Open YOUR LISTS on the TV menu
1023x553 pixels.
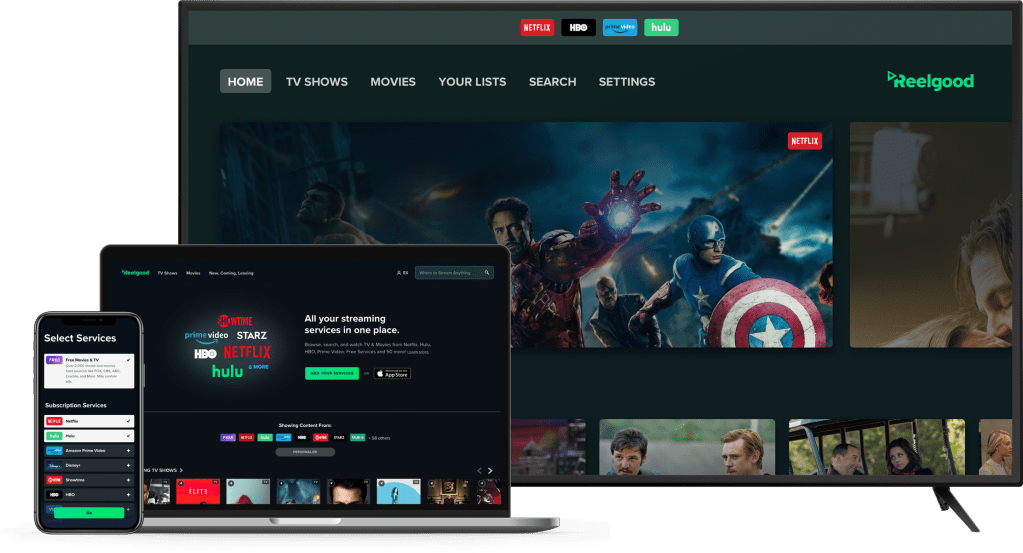point(472,82)
